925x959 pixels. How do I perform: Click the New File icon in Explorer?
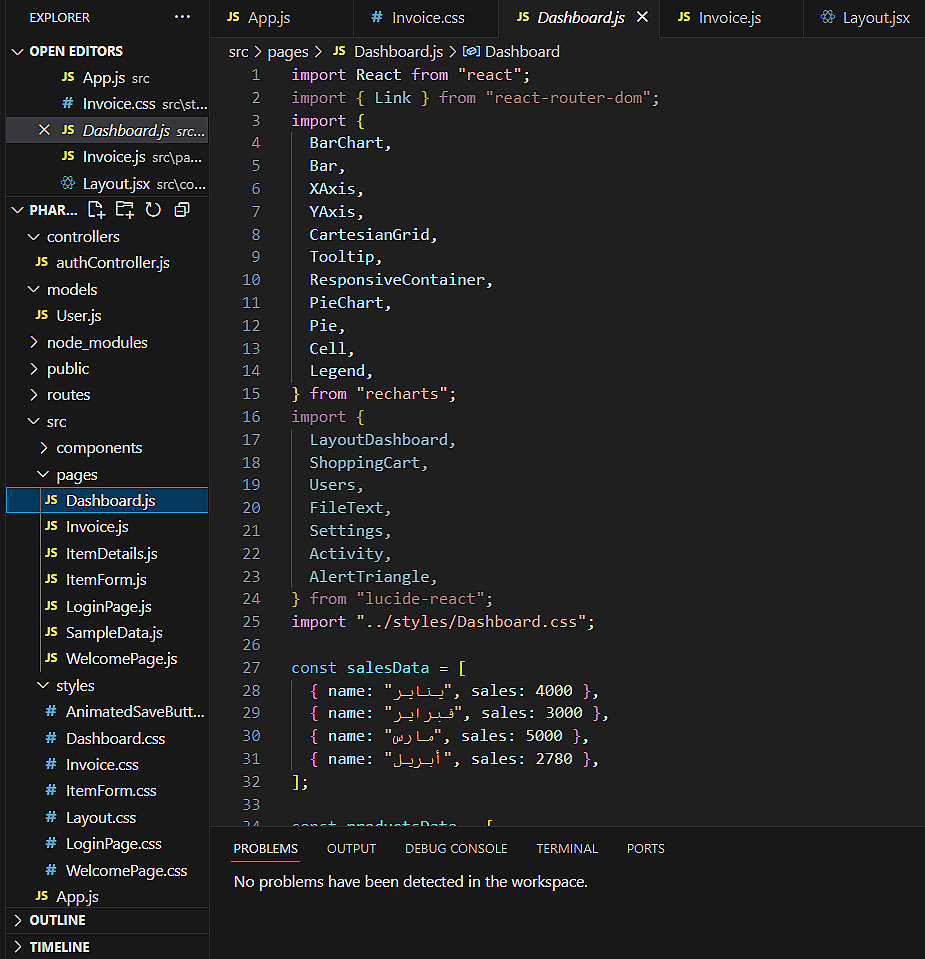[96, 210]
